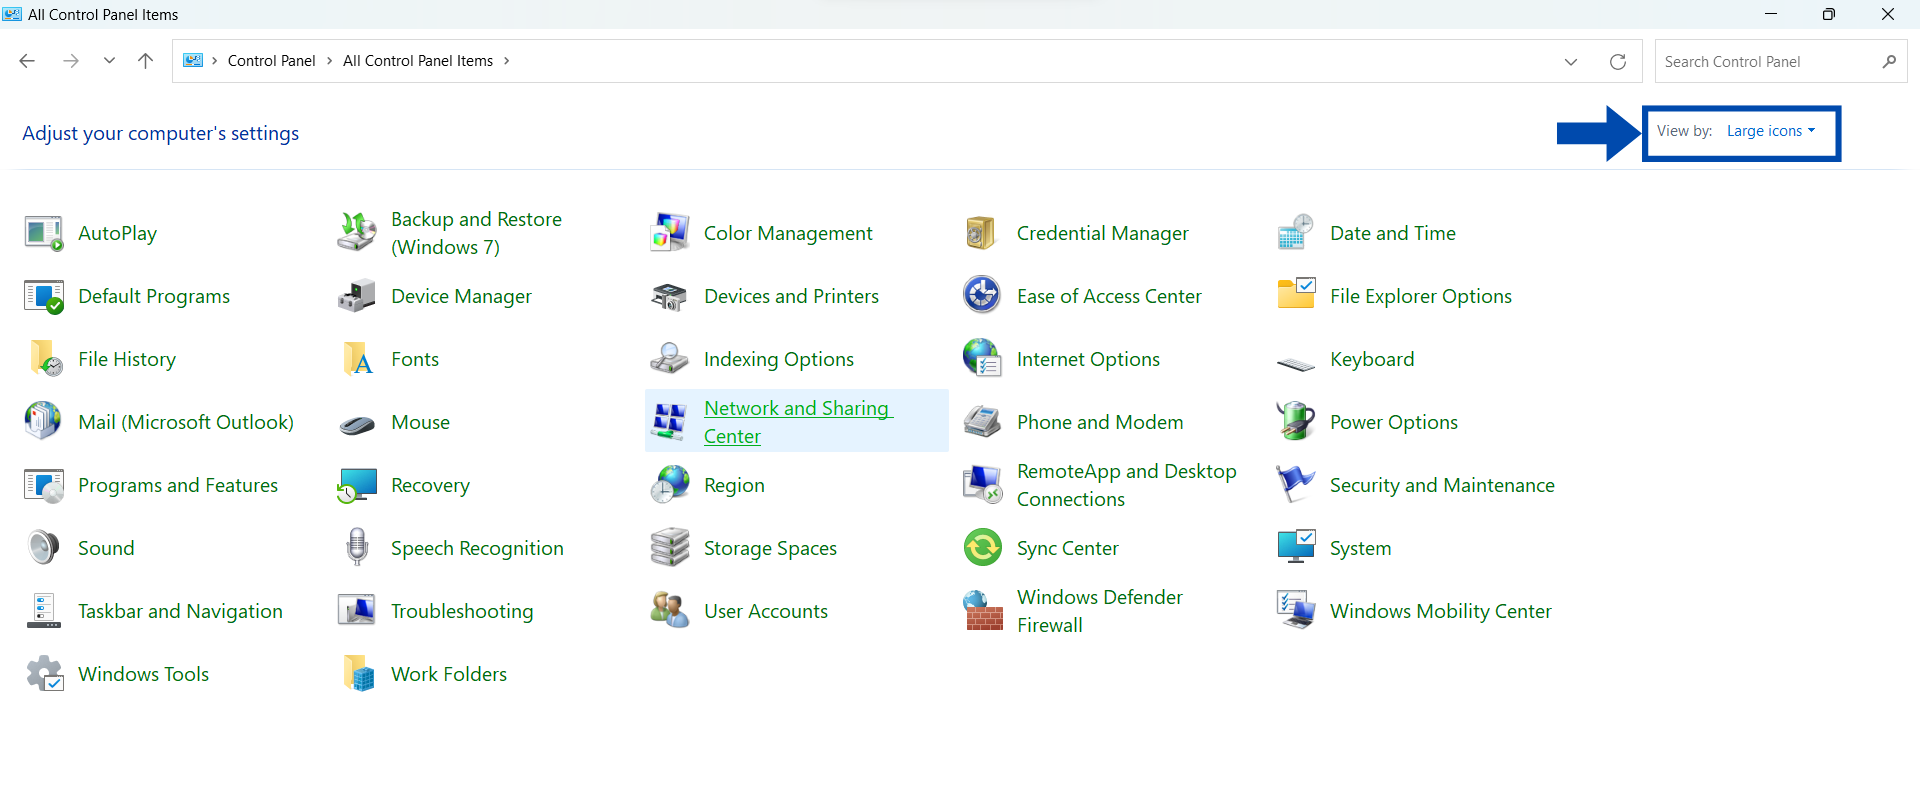The width and height of the screenshot is (1920, 792).
Task: Refresh the Control Panel view
Action: point(1617,61)
